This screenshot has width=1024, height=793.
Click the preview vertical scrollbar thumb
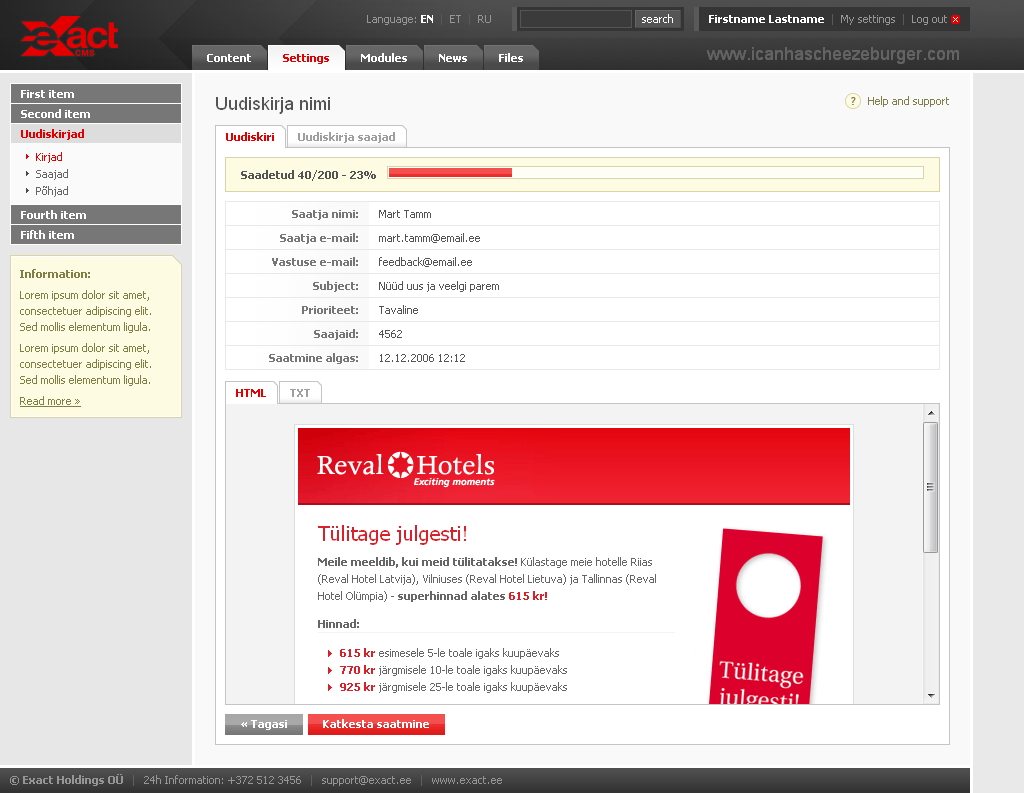(x=931, y=487)
